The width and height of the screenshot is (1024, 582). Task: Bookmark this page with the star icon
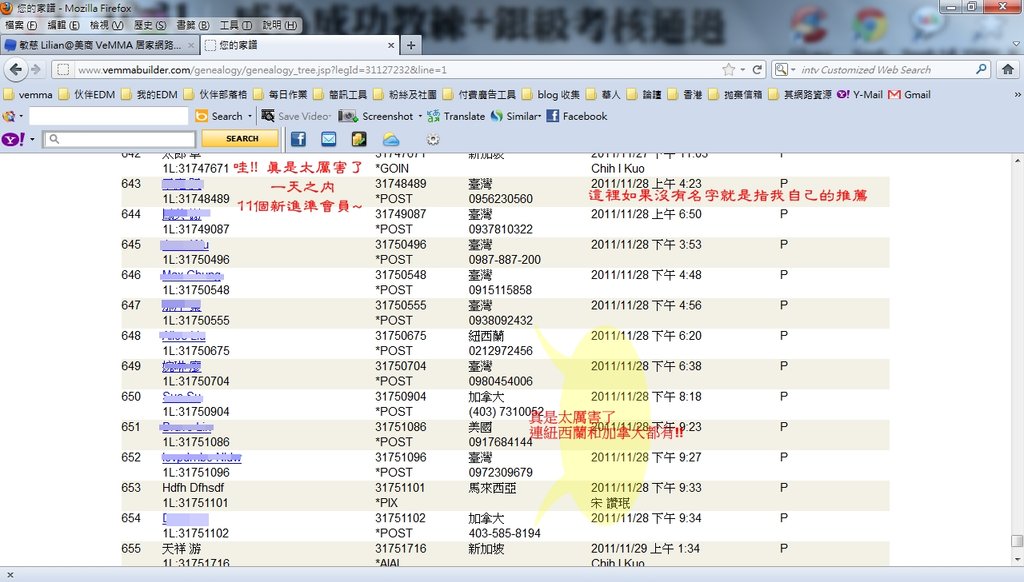click(x=728, y=69)
